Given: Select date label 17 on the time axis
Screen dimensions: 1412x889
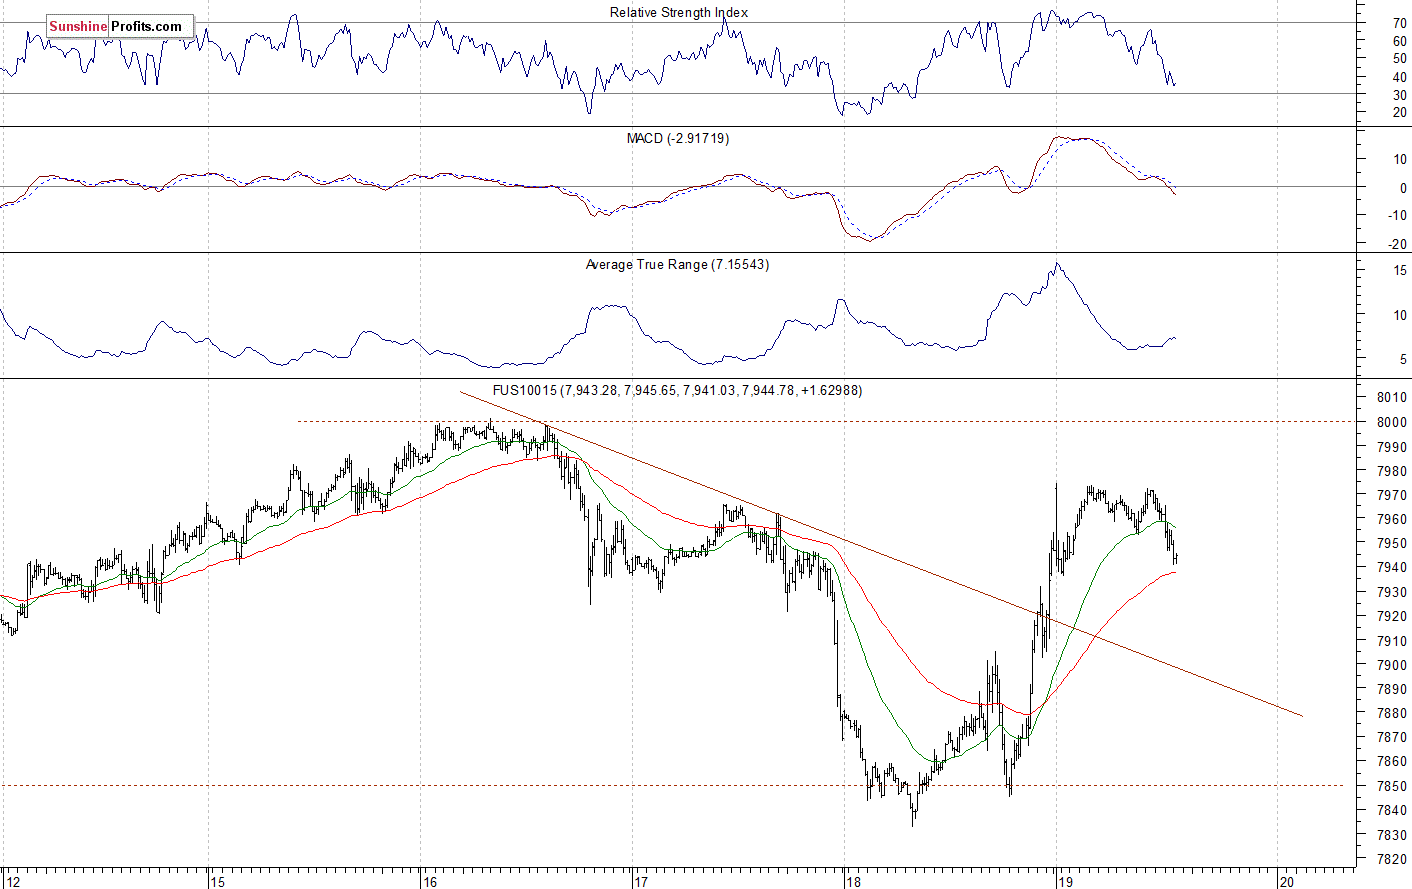Looking at the screenshot, I should [641, 882].
